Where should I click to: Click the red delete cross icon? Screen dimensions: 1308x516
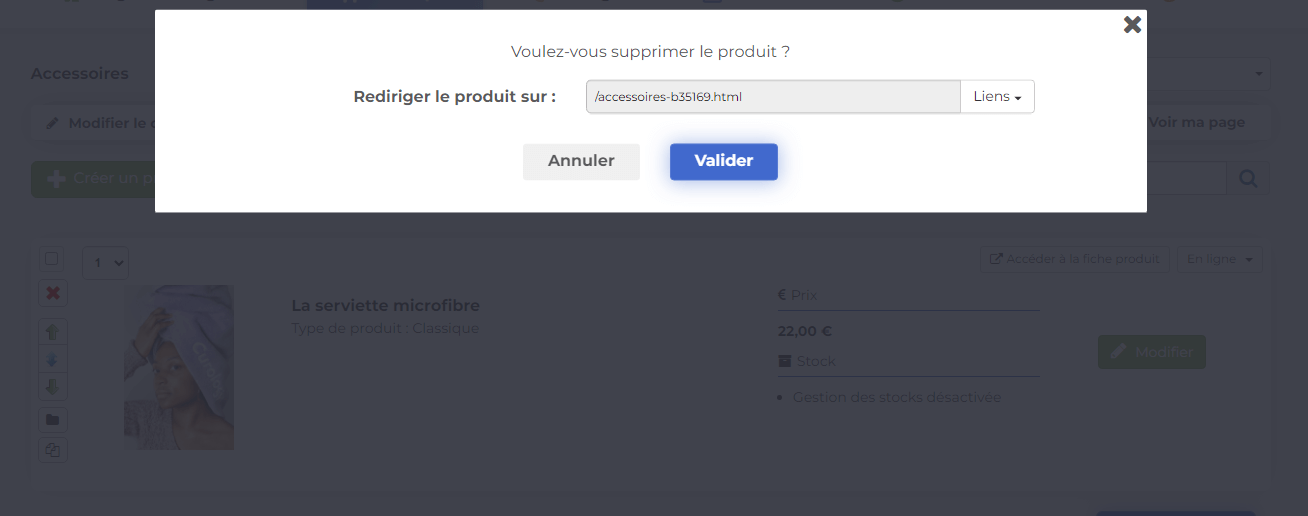pyautogui.click(x=53, y=293)
